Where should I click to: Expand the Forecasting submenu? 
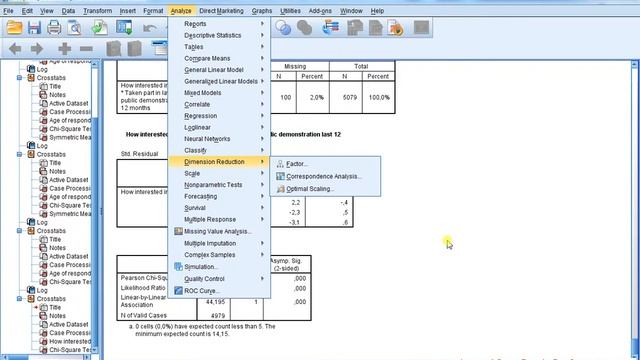tap(219, 196)
